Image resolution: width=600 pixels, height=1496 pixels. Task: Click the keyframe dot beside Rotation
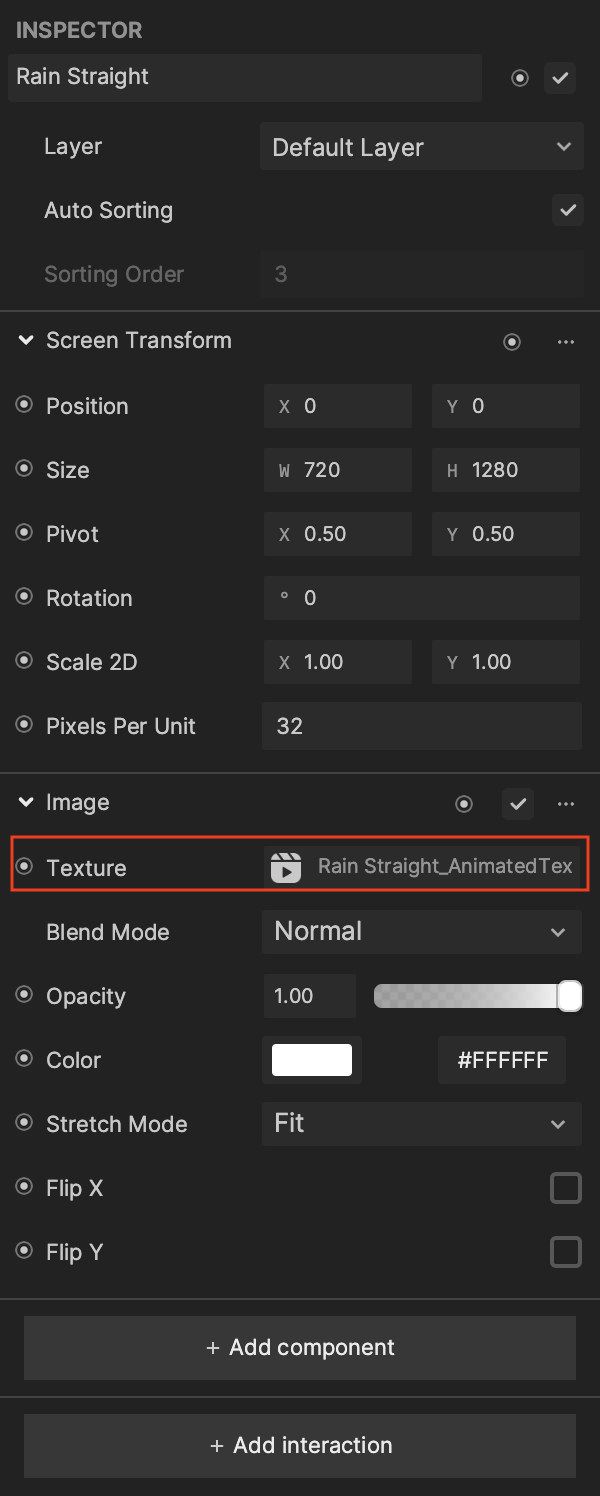pos(24,597)
